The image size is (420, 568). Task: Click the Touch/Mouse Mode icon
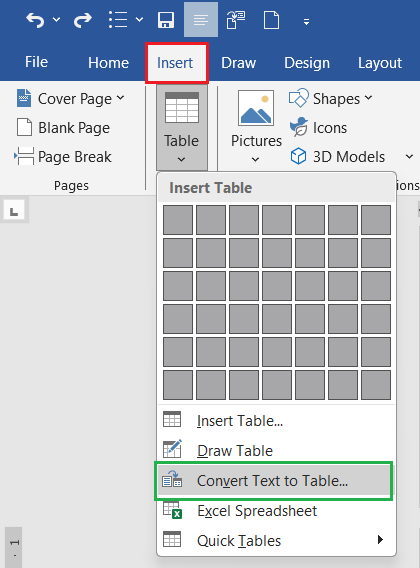pyautogui.click(x=236, y=20)
